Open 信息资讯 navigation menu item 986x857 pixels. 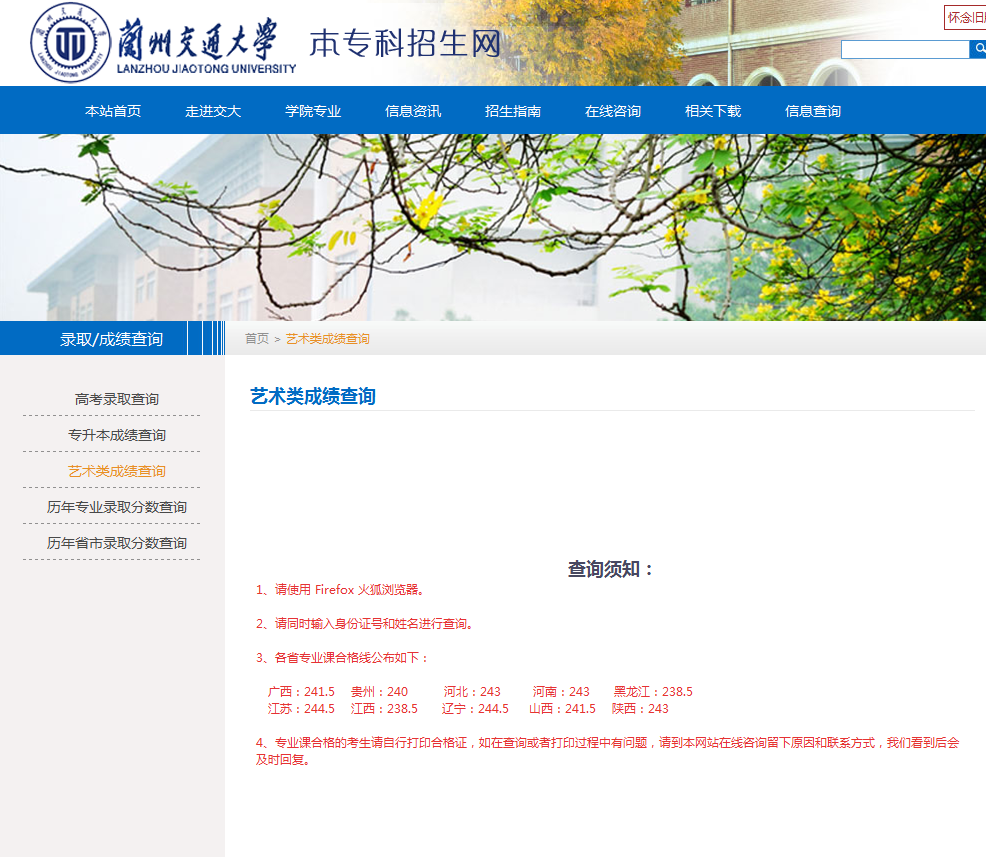(x=413, y=111)
